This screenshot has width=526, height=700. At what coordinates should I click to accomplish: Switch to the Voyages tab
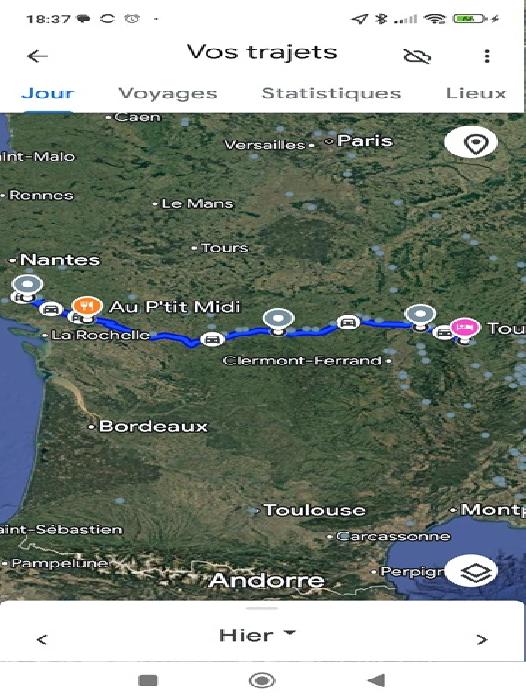point(168,93)
